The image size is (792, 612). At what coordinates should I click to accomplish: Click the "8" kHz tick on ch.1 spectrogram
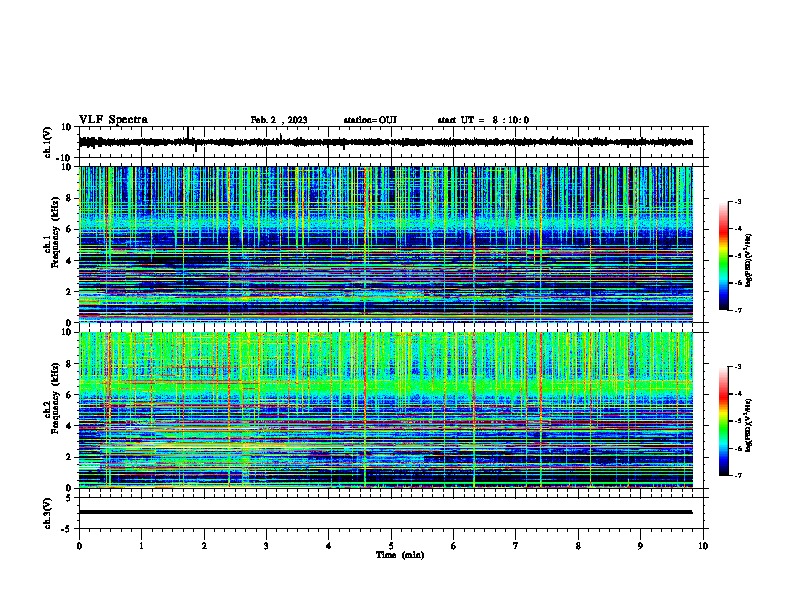click(70, 198)
